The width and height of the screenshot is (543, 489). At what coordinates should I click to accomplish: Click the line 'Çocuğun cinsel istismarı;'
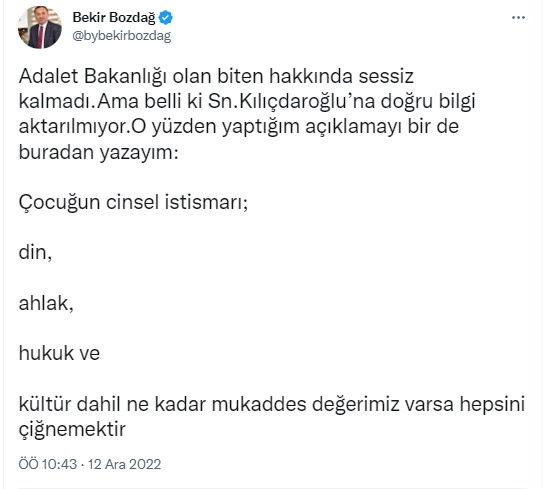[133, 203]
